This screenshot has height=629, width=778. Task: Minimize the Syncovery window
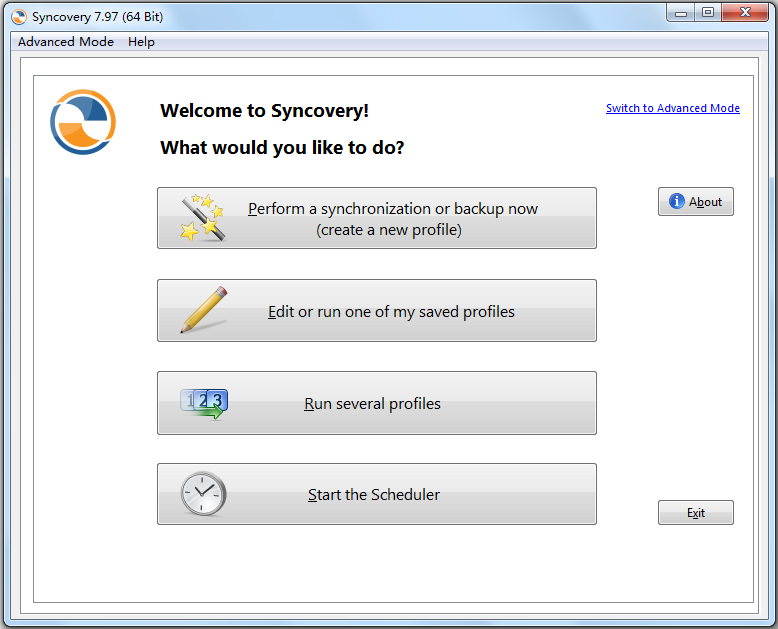tap(681, 13)
